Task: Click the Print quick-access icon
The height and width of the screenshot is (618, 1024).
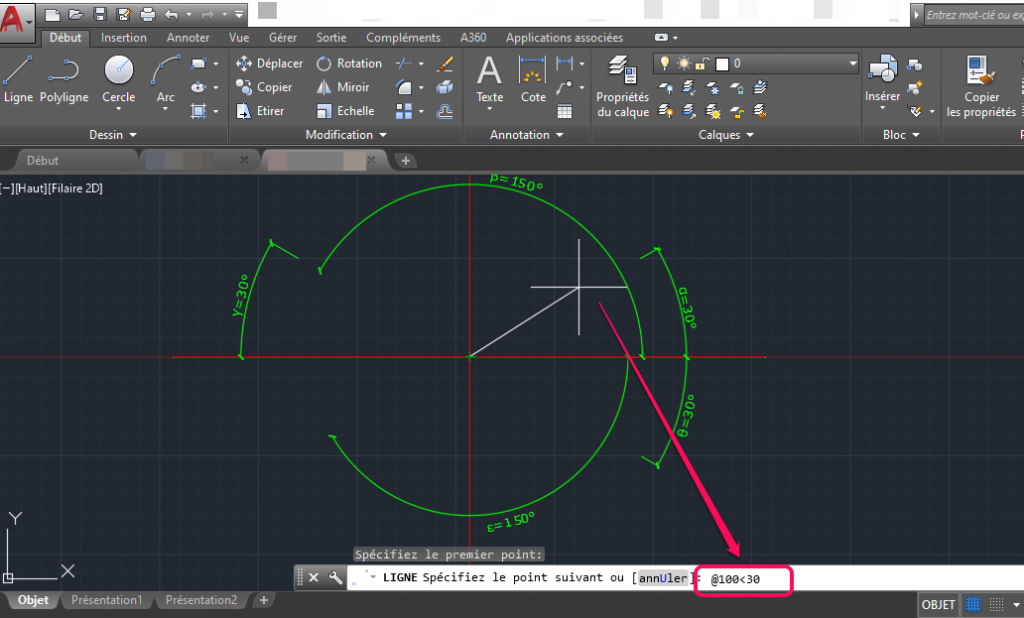Action: click(x=148, y=14)
